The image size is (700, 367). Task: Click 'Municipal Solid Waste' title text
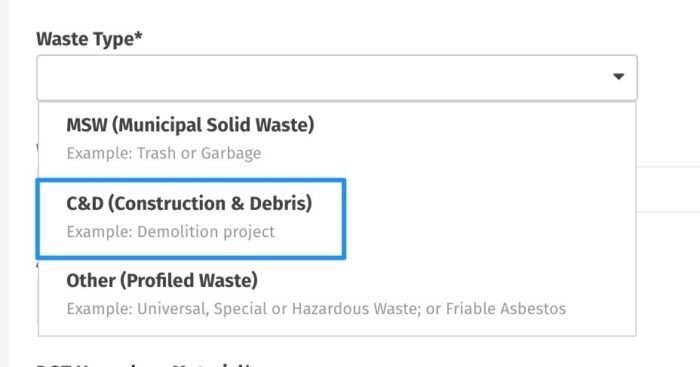click(213, 125)
